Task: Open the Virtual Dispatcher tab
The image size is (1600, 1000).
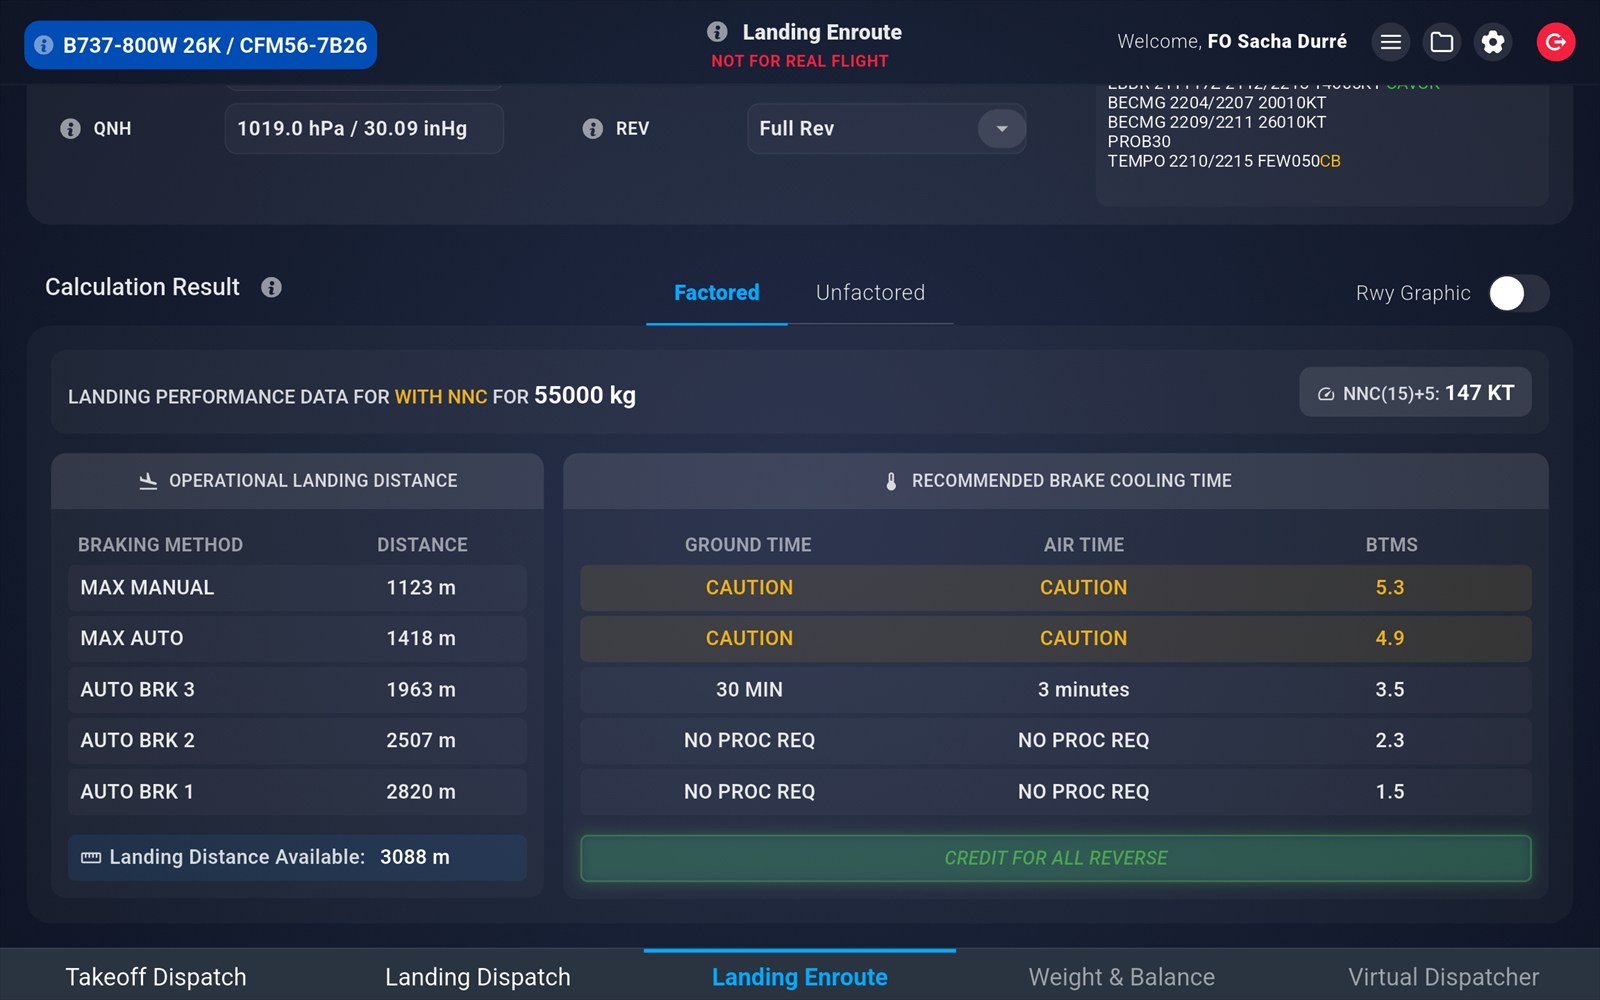Action: point(1443,977)
